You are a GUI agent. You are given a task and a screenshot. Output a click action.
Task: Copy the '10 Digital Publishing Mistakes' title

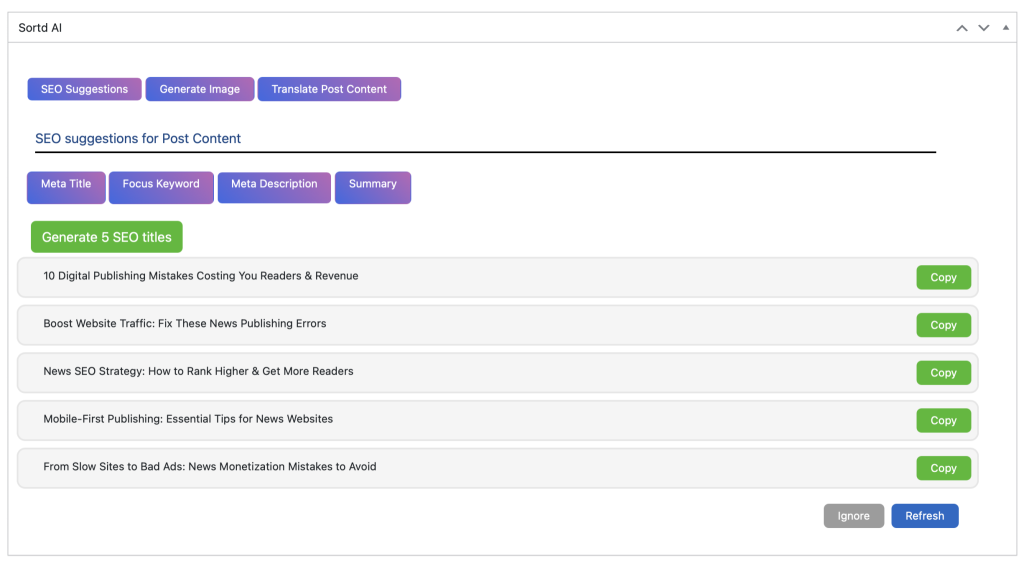coord(943,278)
